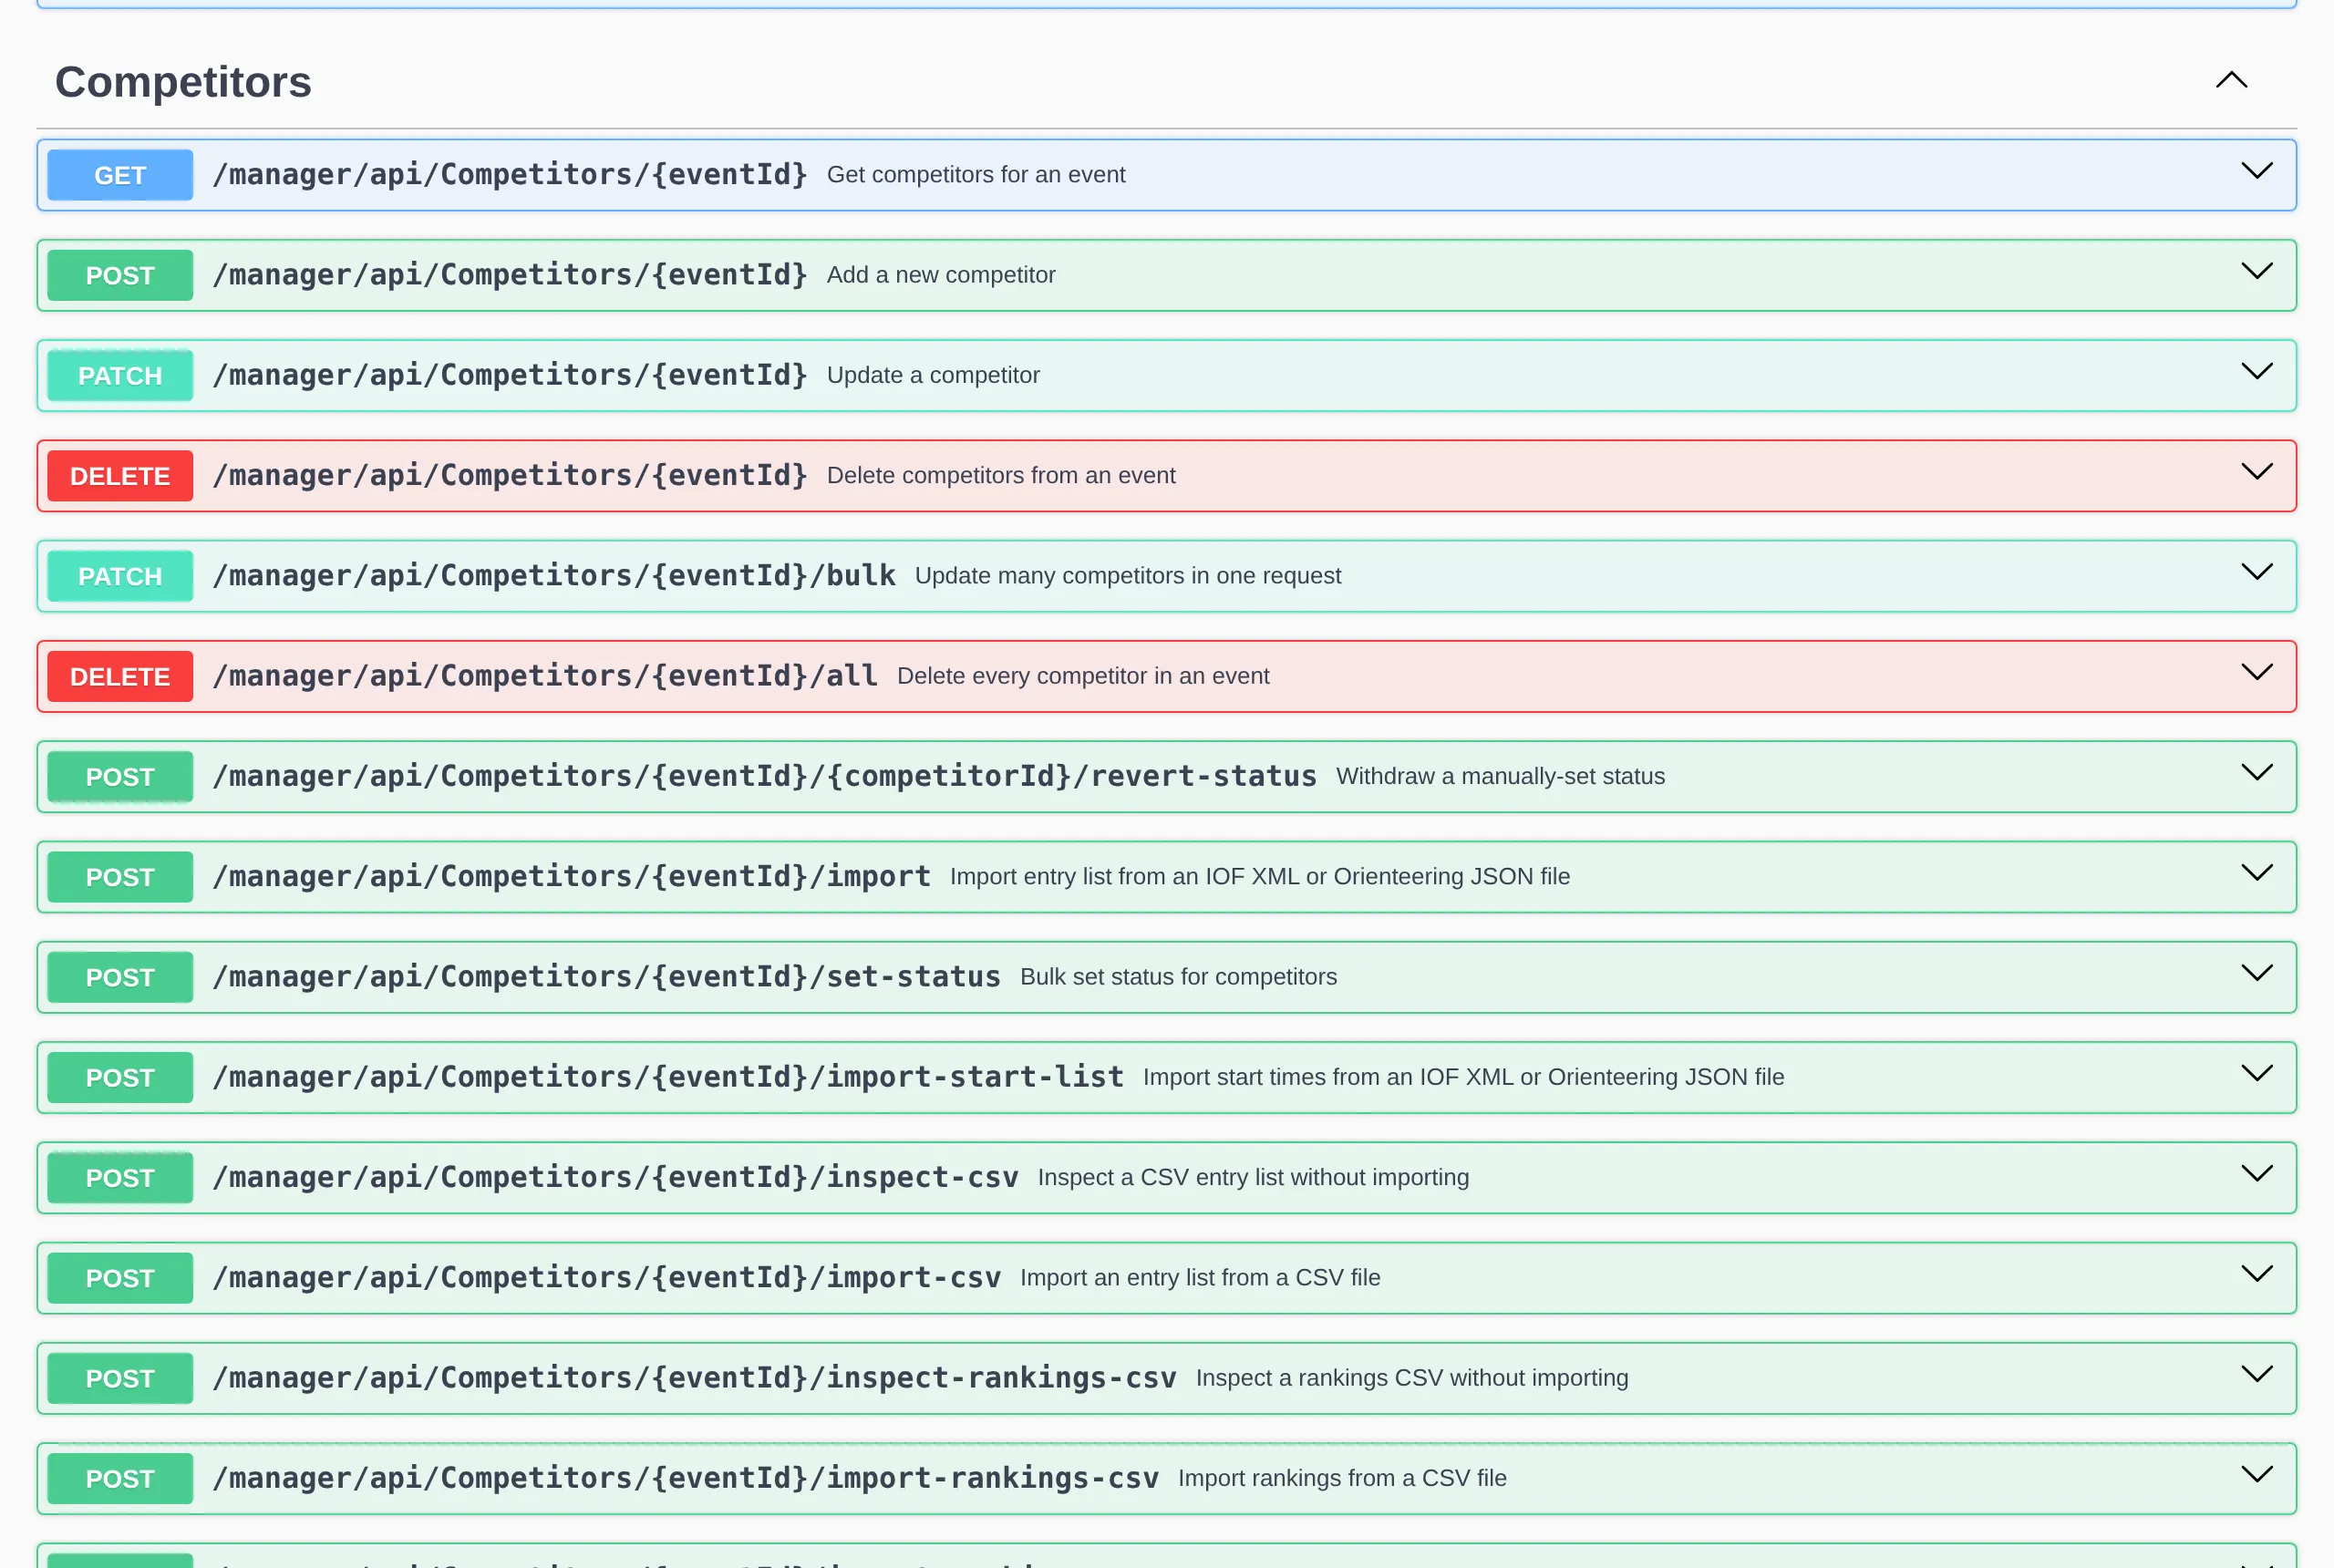Click 'Get competitors for an event' description
This screenshot has width=2334, height=1568.
coord(976,175)
